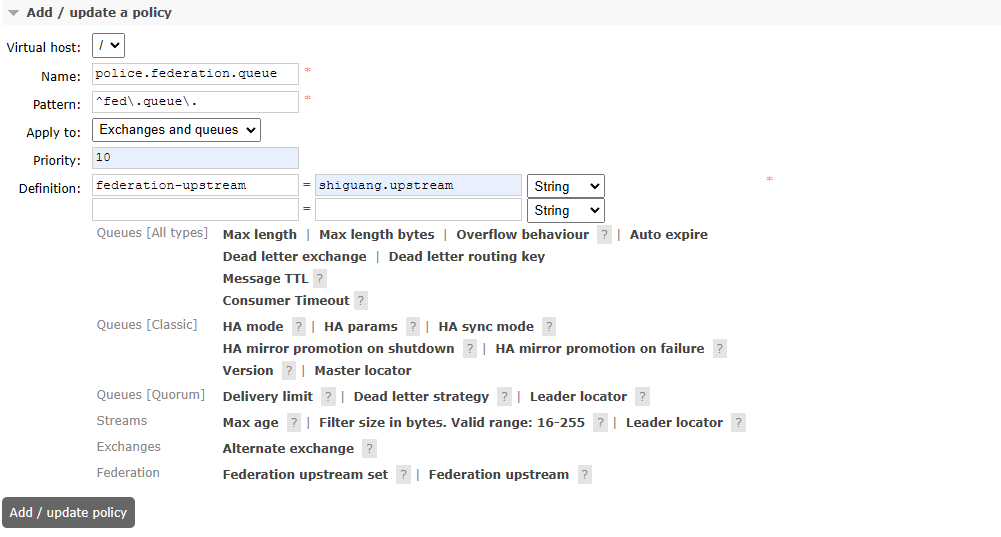The image size is (1001, 537).
Task: Open Federation upstream set help icon
Action: (403, 475)
